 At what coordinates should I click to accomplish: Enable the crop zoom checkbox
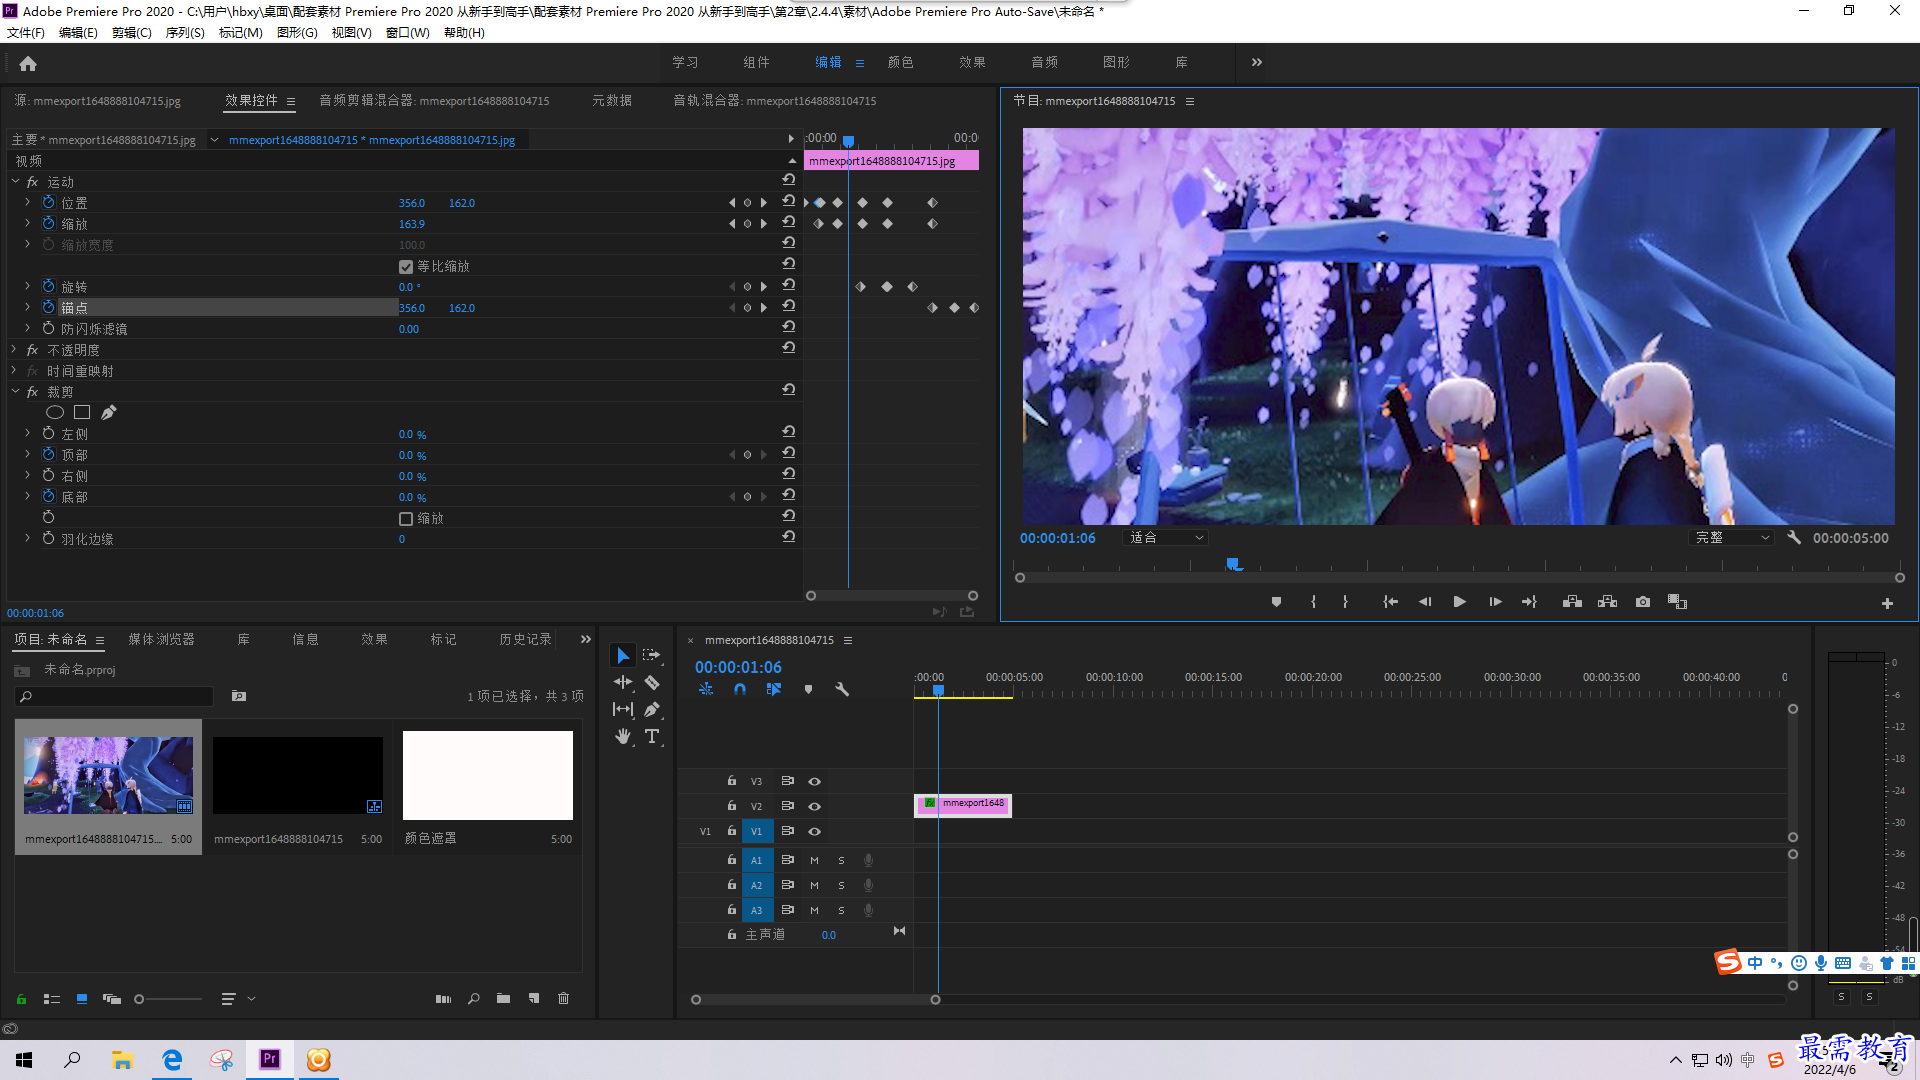[x=406, y=519]
